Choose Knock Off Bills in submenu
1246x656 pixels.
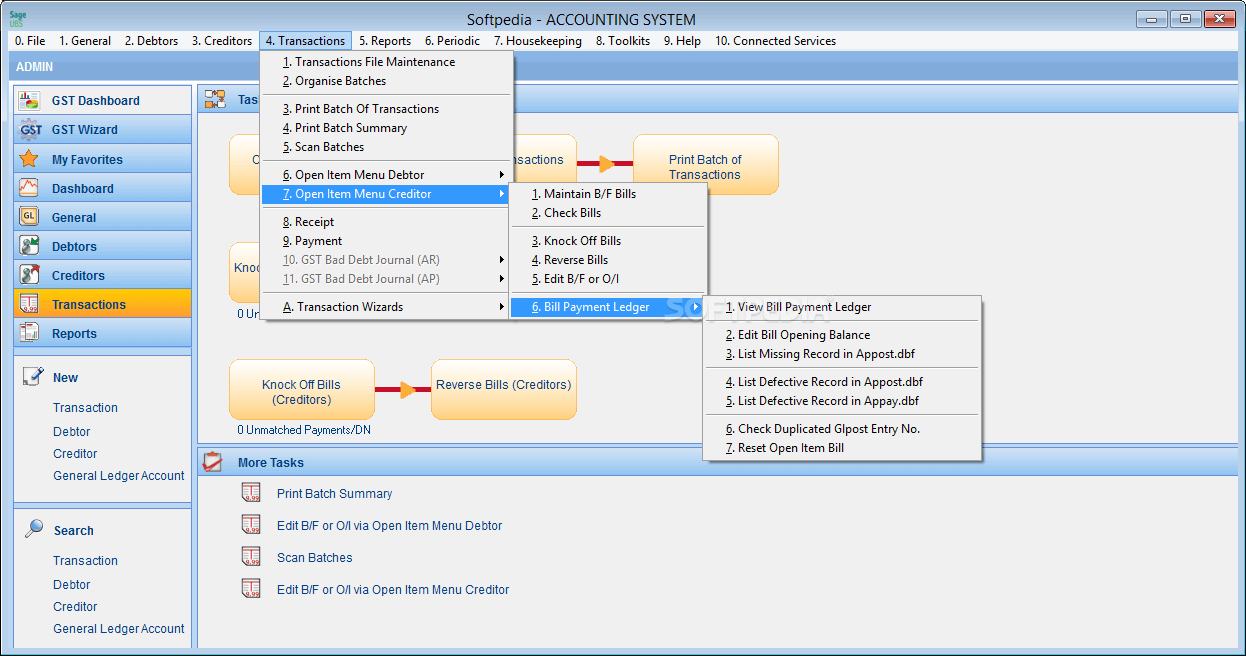pos(608,241)
